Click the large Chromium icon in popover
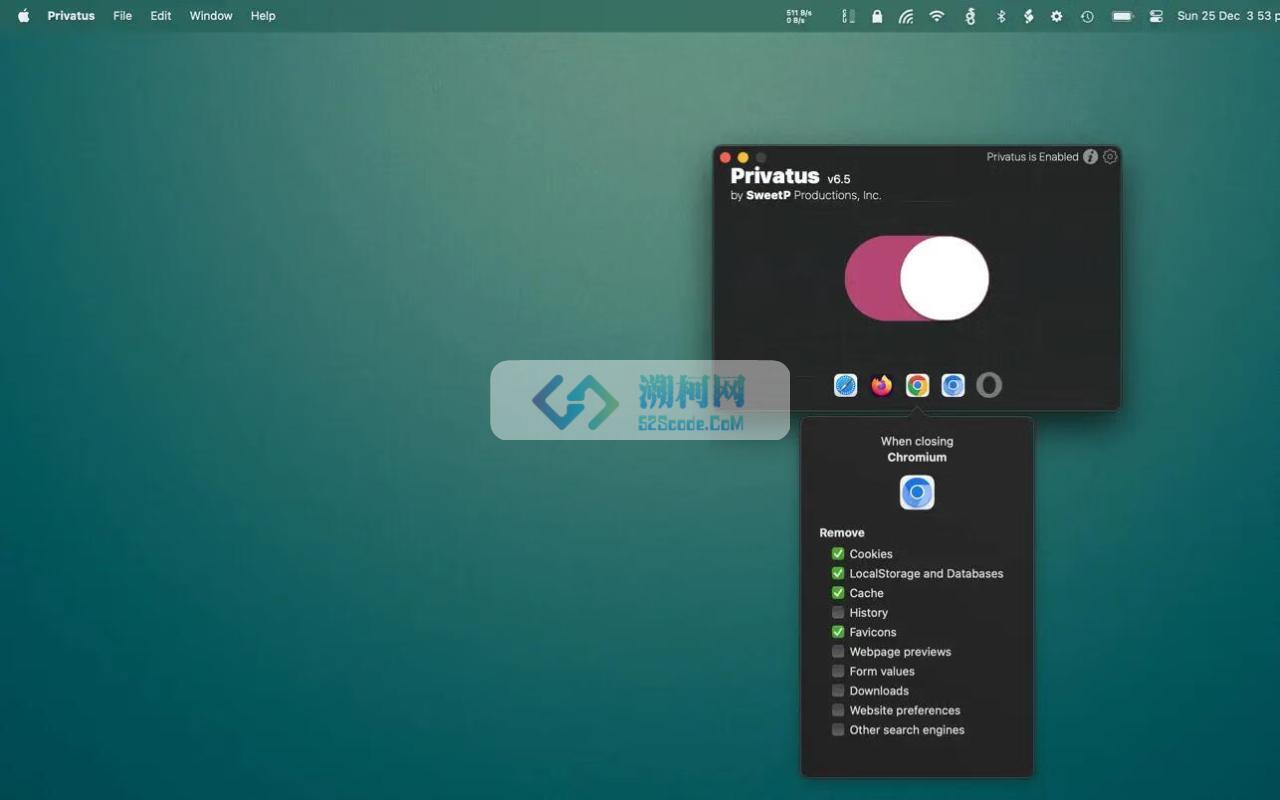The image size is (1280, 800). pos(917,492)
